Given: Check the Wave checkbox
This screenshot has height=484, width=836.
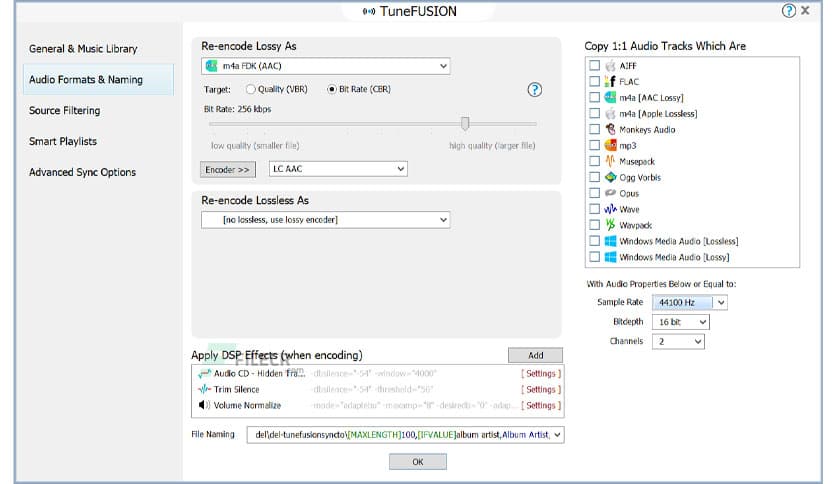Looking at the screenshot, I should pos(594,209).
